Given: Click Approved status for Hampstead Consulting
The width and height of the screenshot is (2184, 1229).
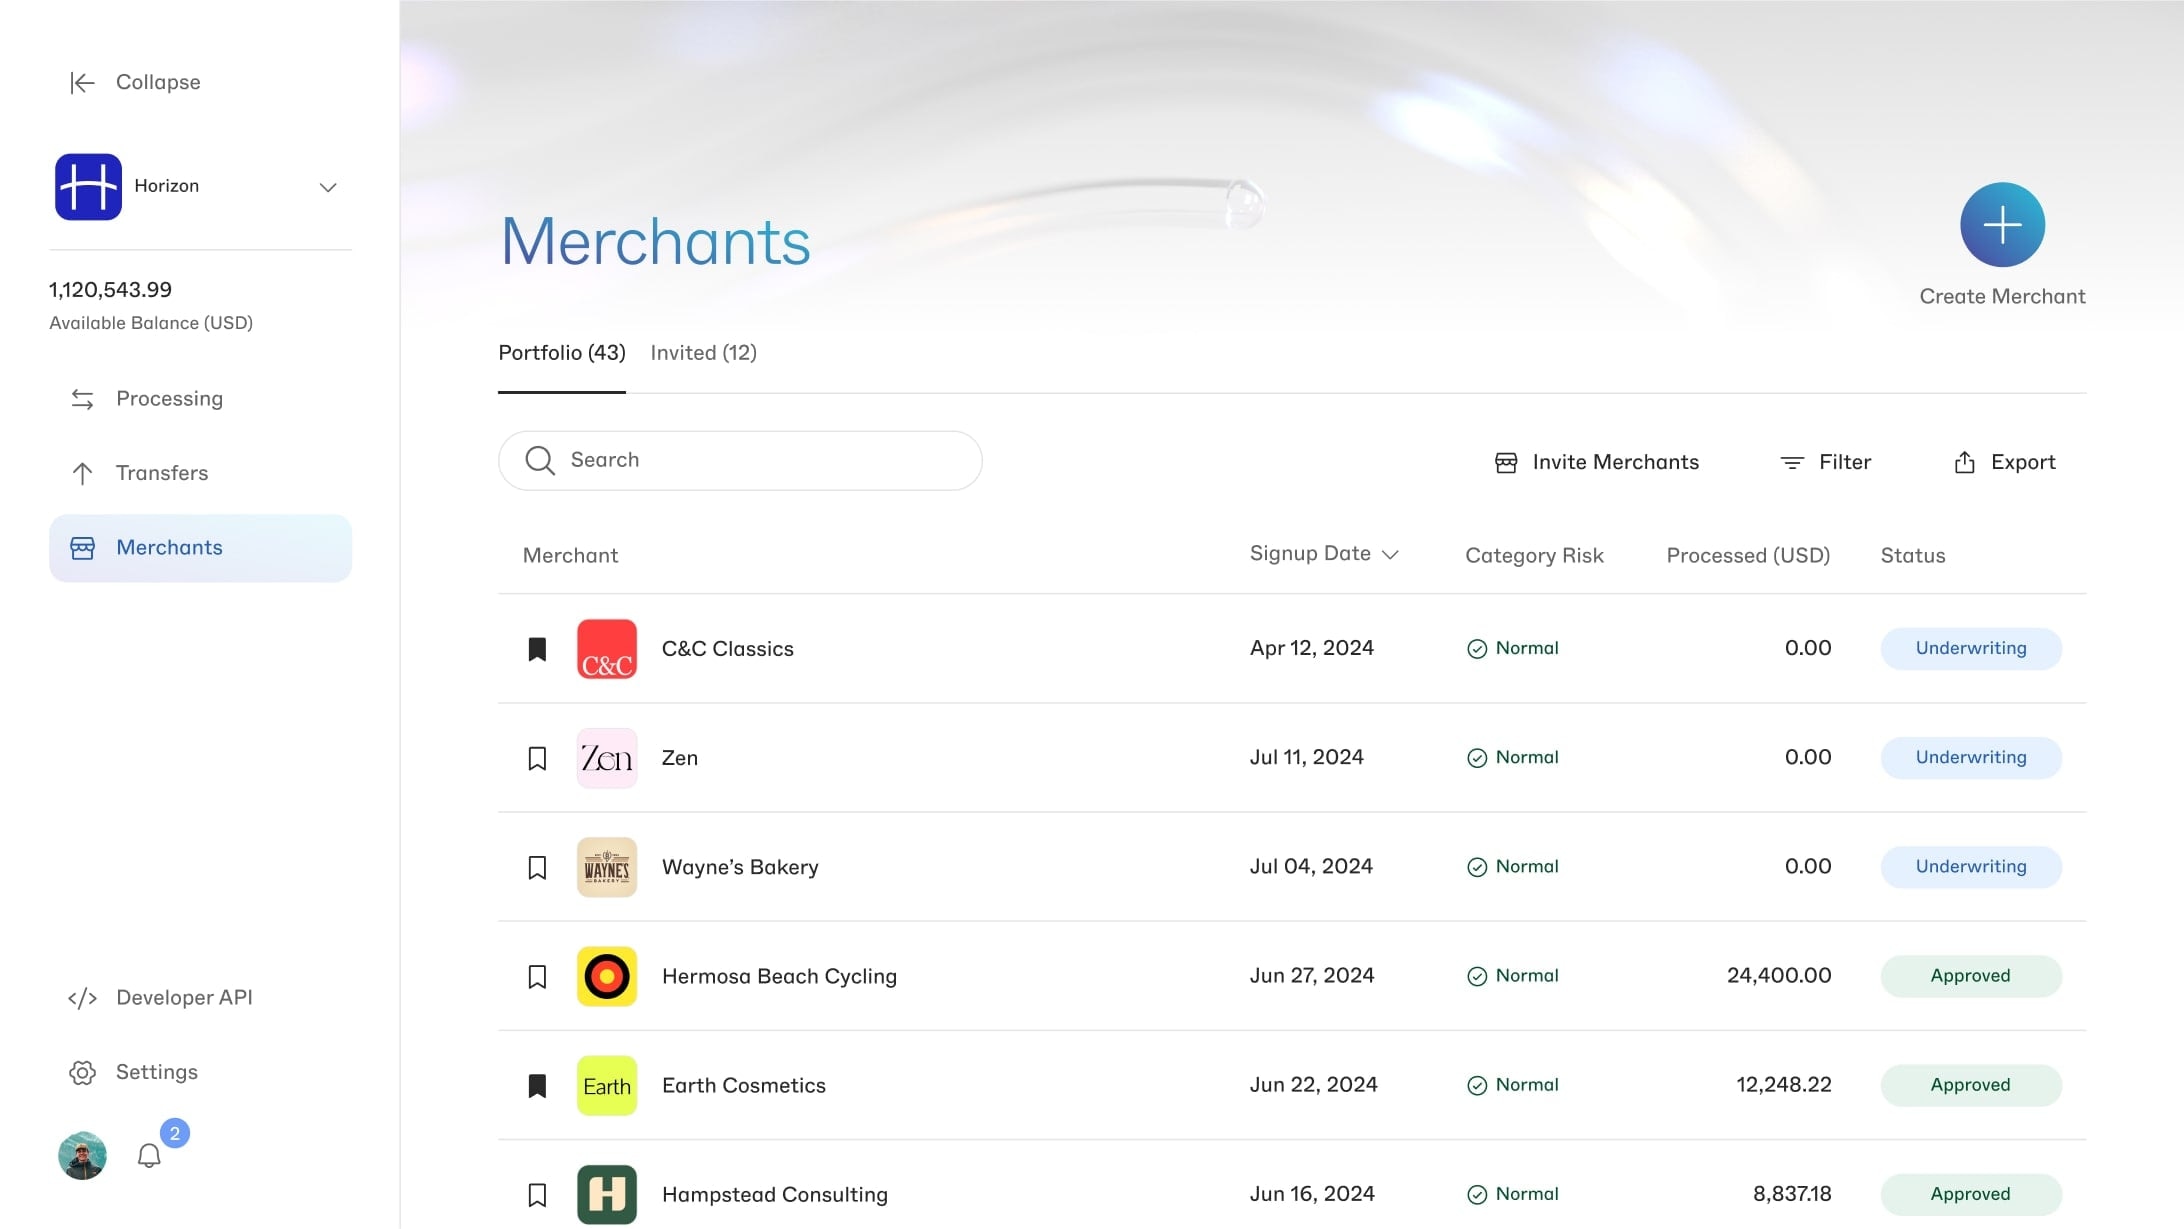Looking at the screenshot, I should tap(1971, 1194).
